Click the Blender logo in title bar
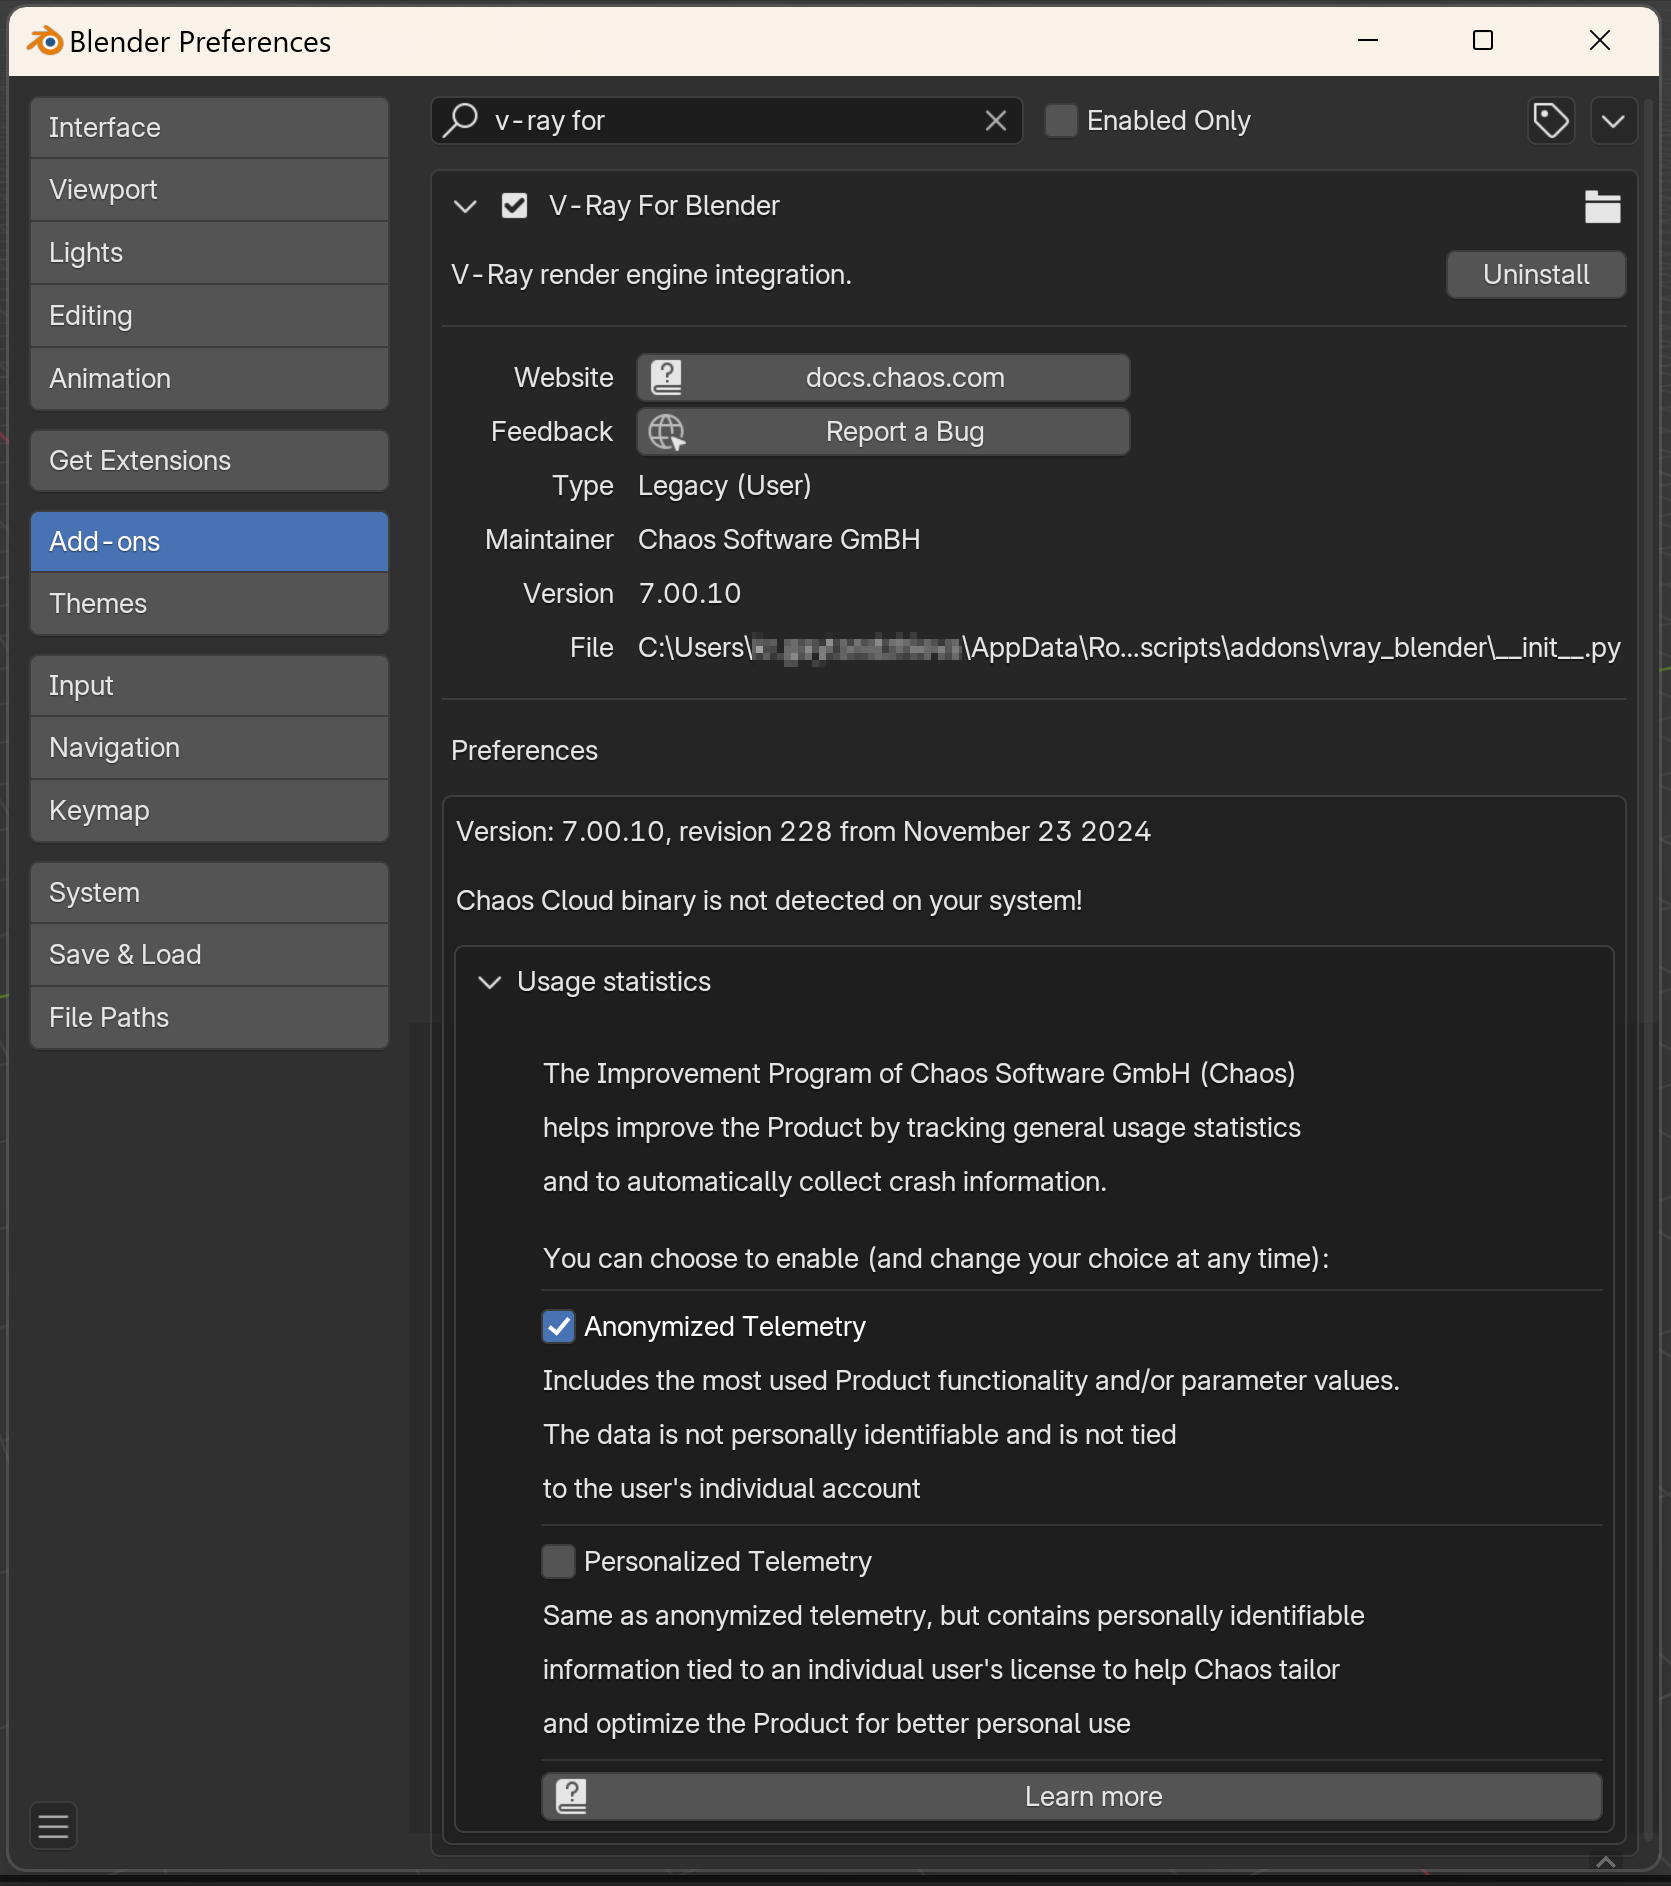Screen dimensions: 1671x1886 (45, 41)
